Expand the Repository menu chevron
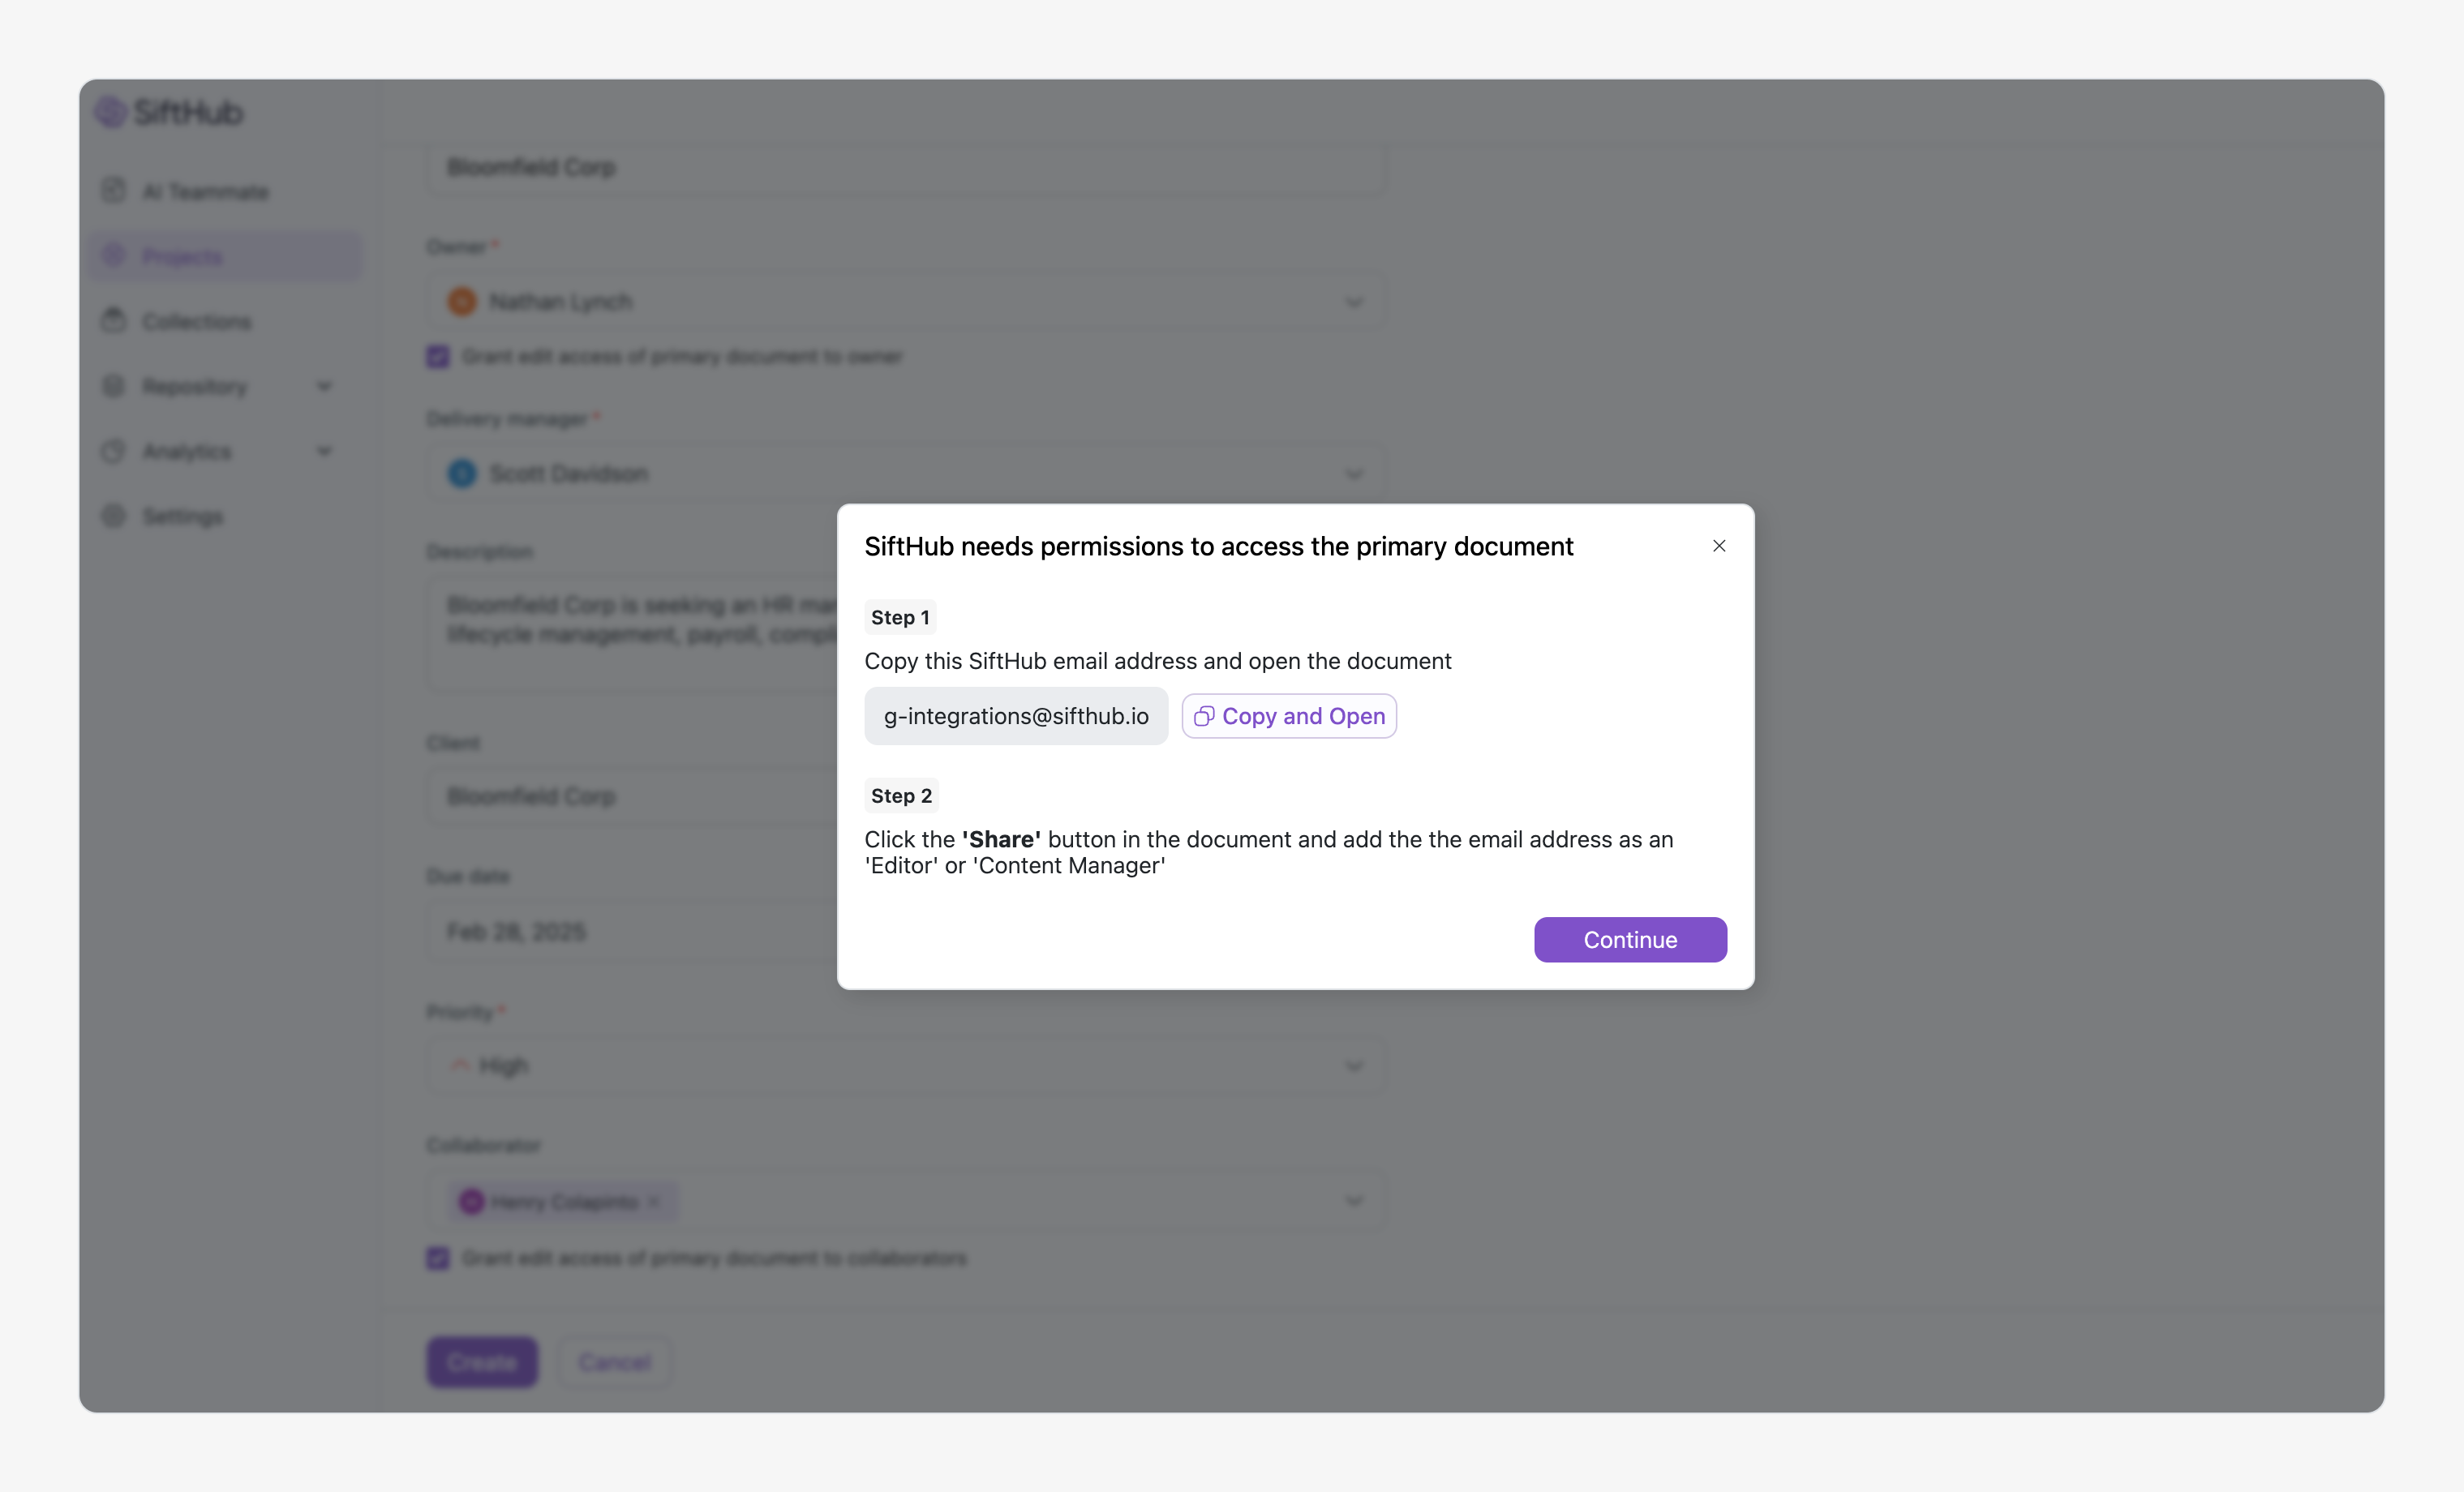Screen dimensions: 2464x1492 click(324, 386)
